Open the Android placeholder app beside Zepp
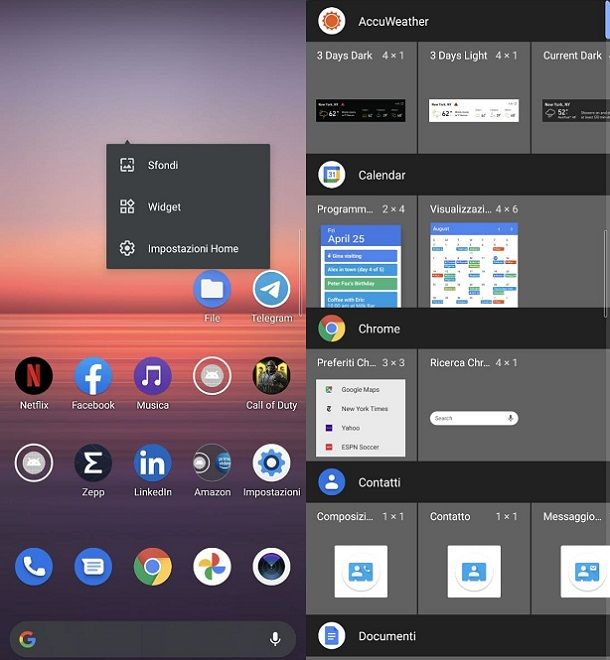Viewport: 610px width, 660px height. (x=34, y=463)
